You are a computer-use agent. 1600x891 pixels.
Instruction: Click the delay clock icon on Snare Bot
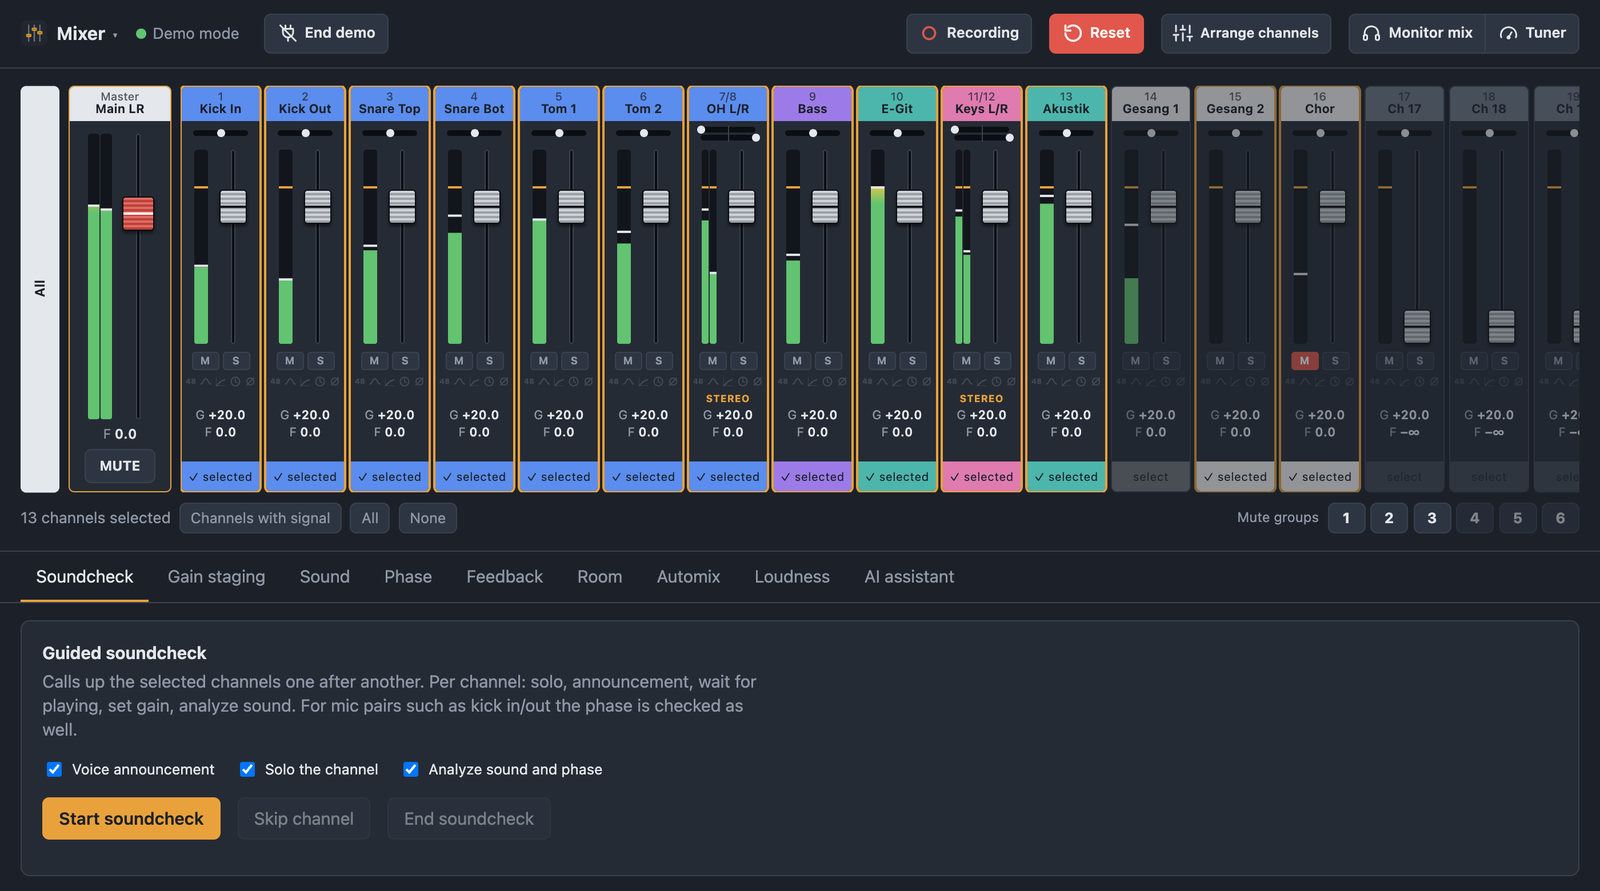[489, 381]
